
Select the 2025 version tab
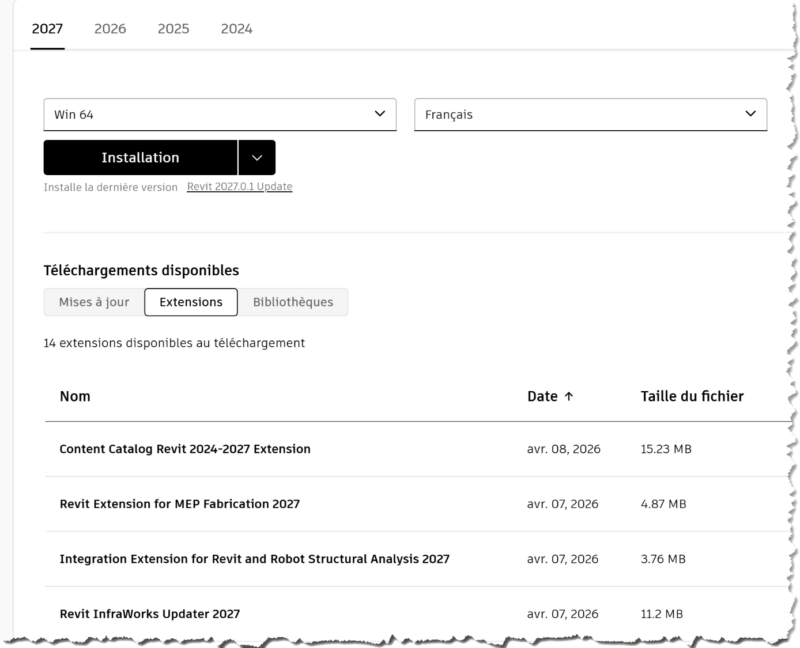(173, 29)
